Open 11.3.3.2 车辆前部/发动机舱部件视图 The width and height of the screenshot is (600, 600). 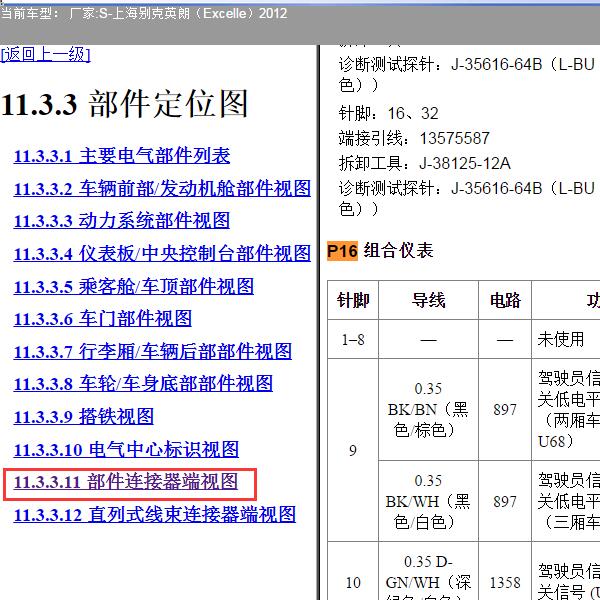pyautogui.click(x=162, y=188)
